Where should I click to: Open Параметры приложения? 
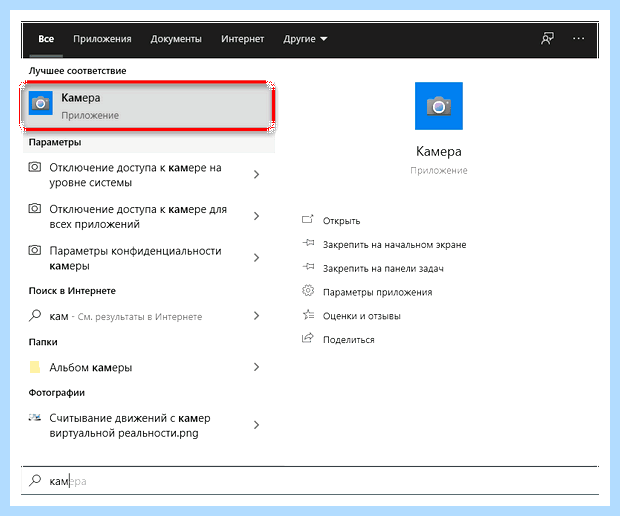377,292
